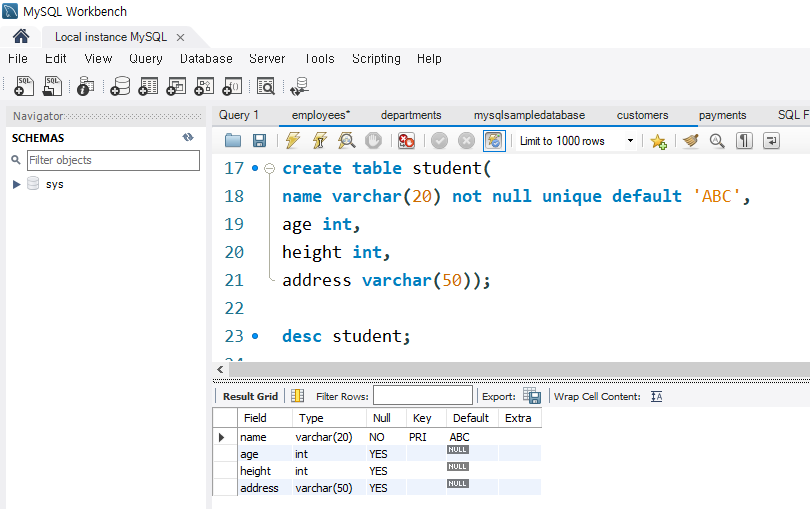This screenshot has height=509, width=810.
Task: Open the Help menu
Action: [x=429, y=58]
